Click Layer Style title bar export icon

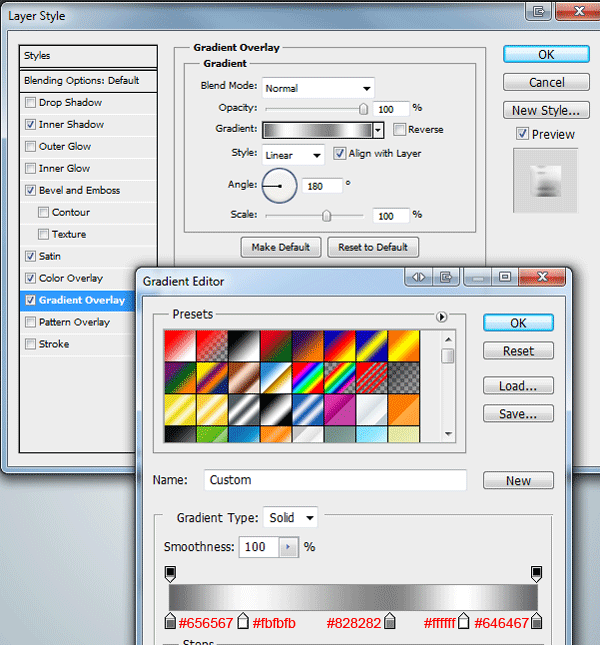[x=538, y=11]
